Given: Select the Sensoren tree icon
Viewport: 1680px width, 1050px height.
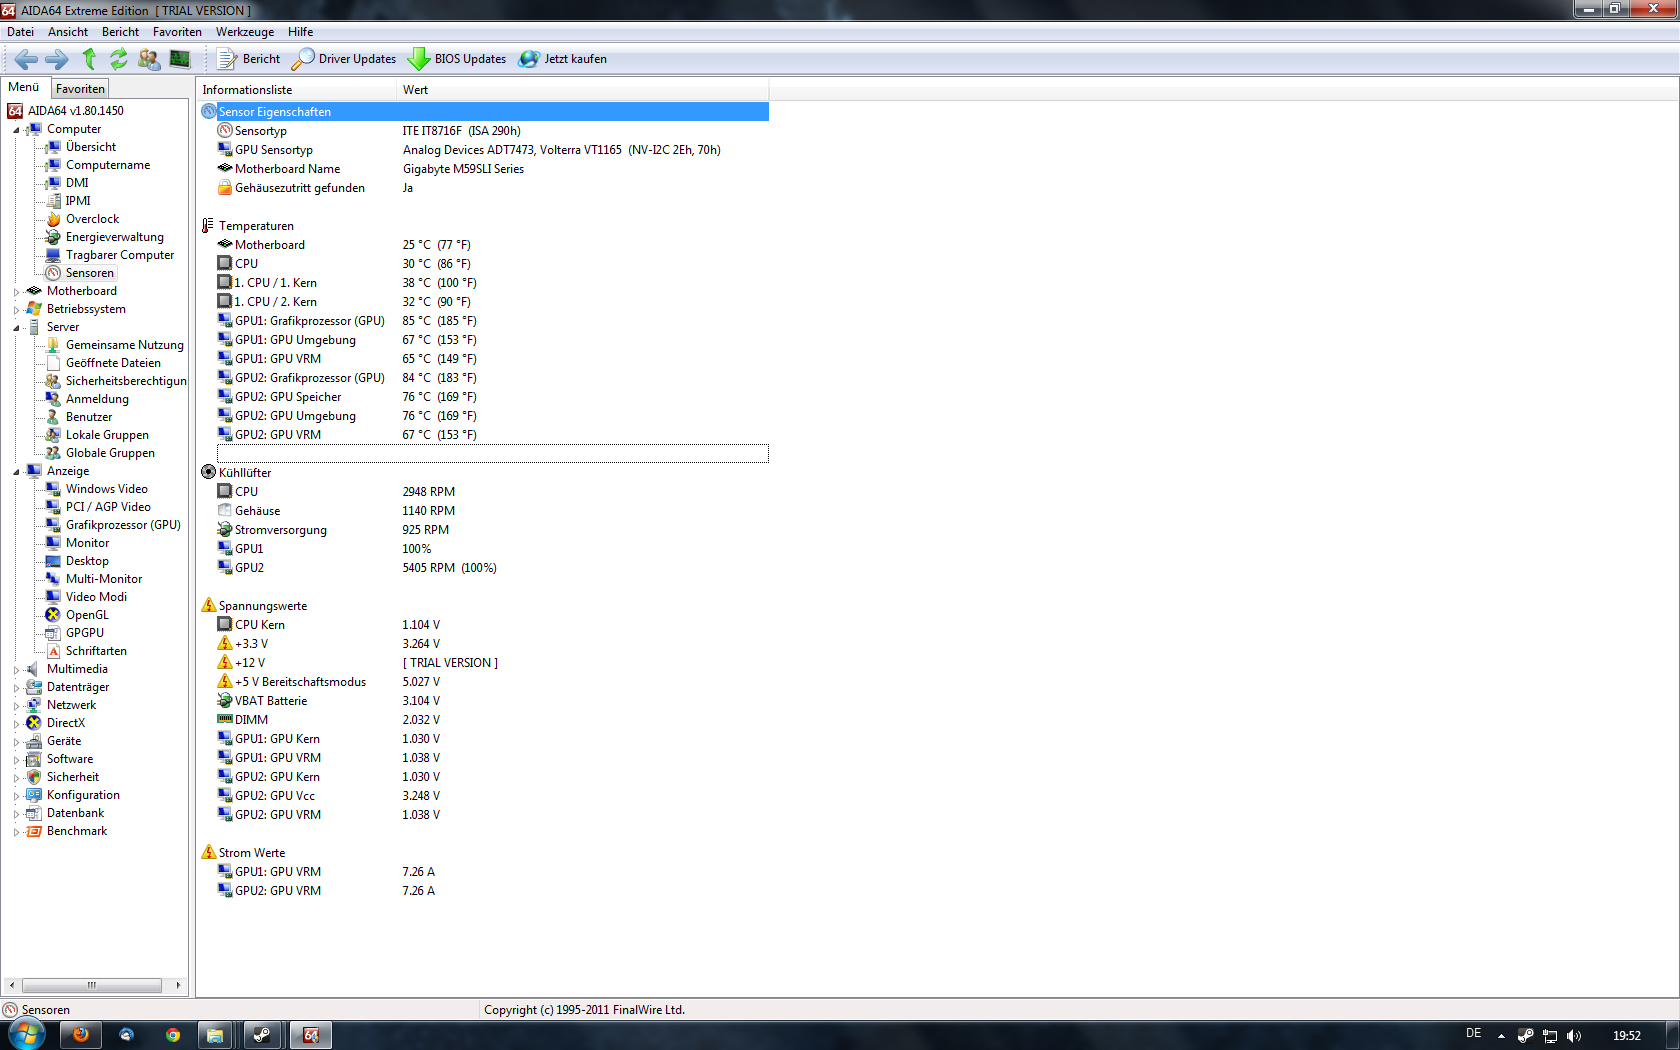Looking at the screenshot, I should [x=53, y=273].
